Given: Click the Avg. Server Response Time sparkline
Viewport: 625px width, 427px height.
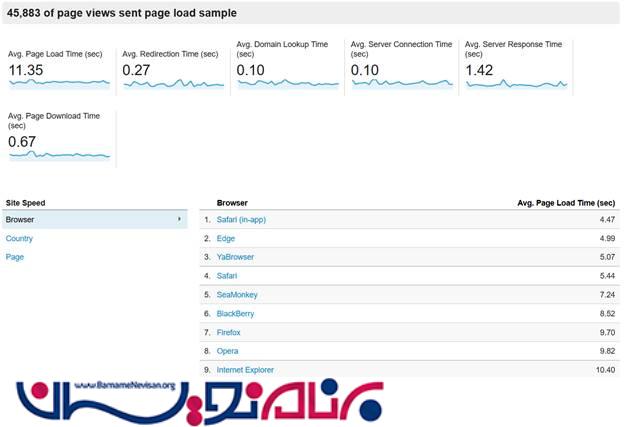Looking at the screenshot, I should tap(517, 84).
